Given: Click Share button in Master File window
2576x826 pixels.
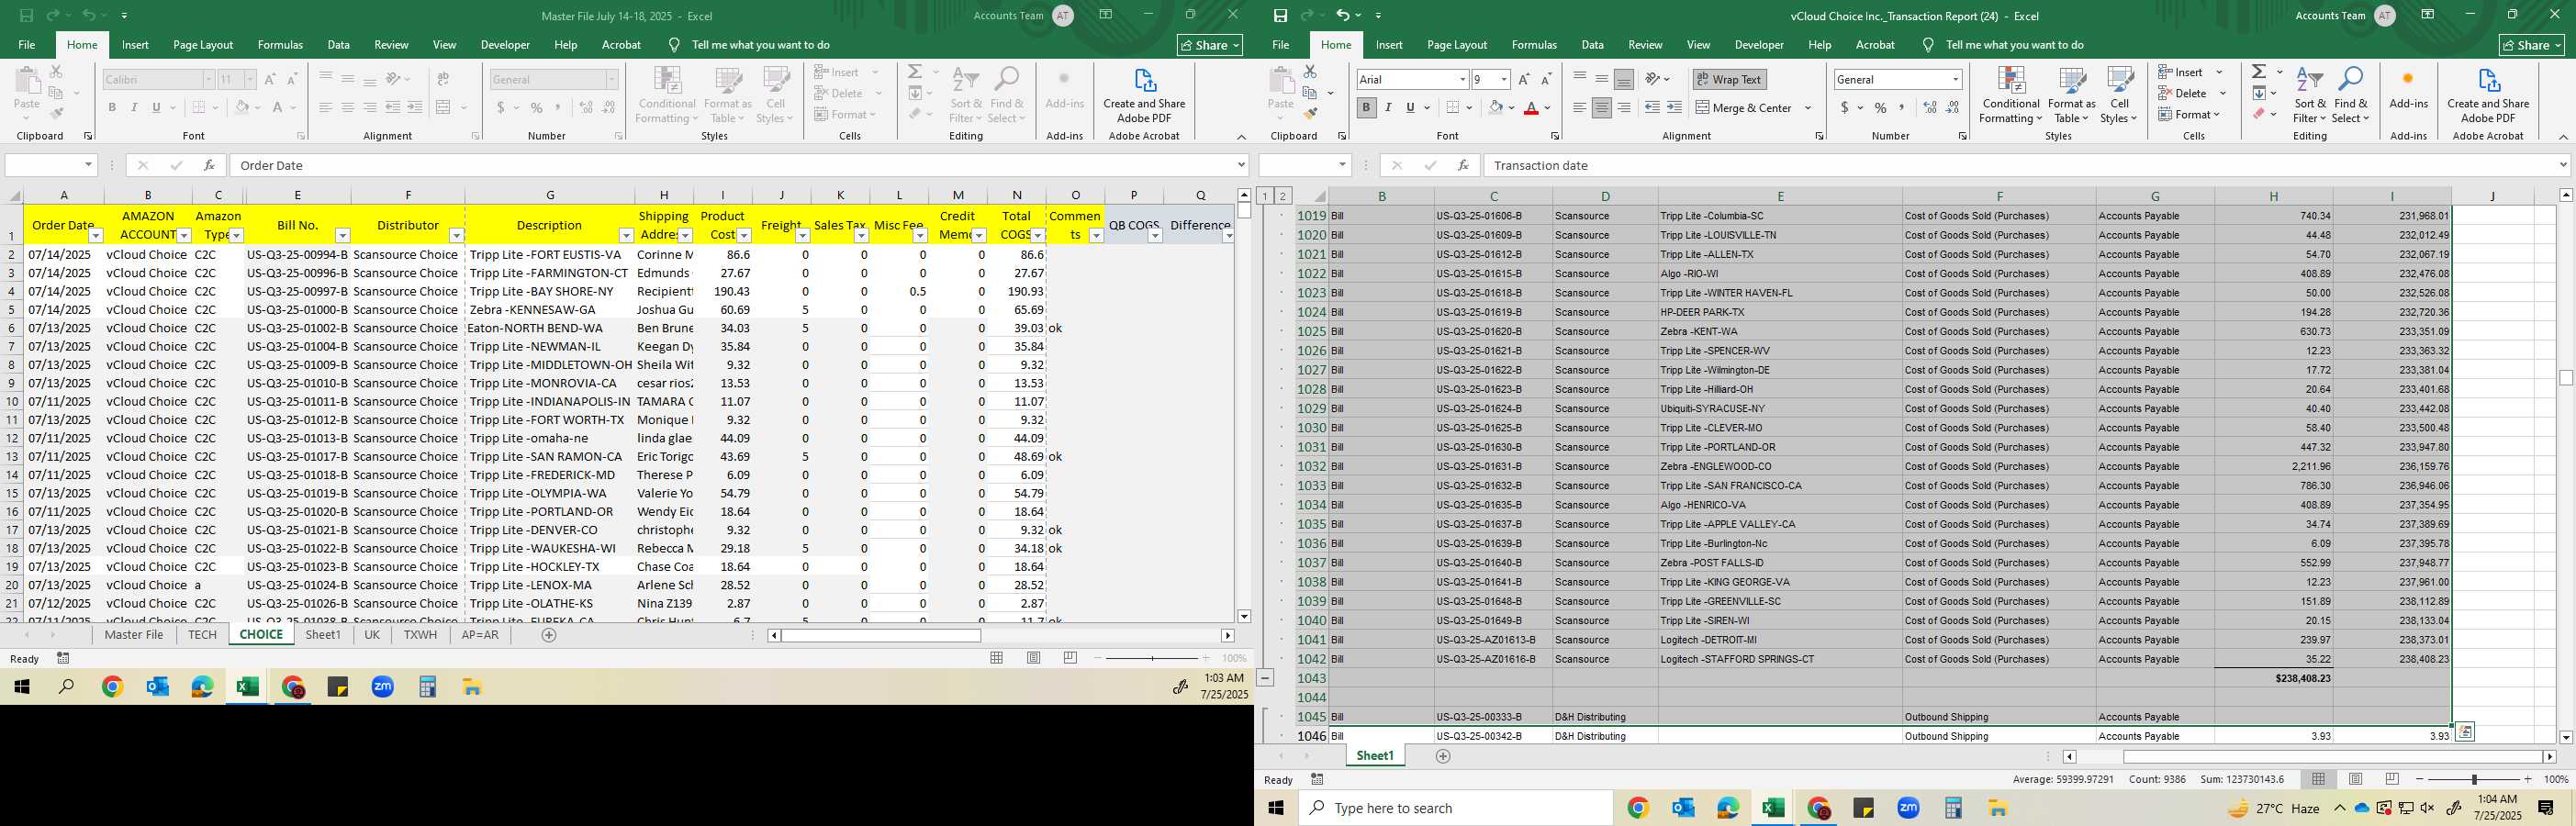Looking at the screenshot, I should click(x=1209, y=45).
